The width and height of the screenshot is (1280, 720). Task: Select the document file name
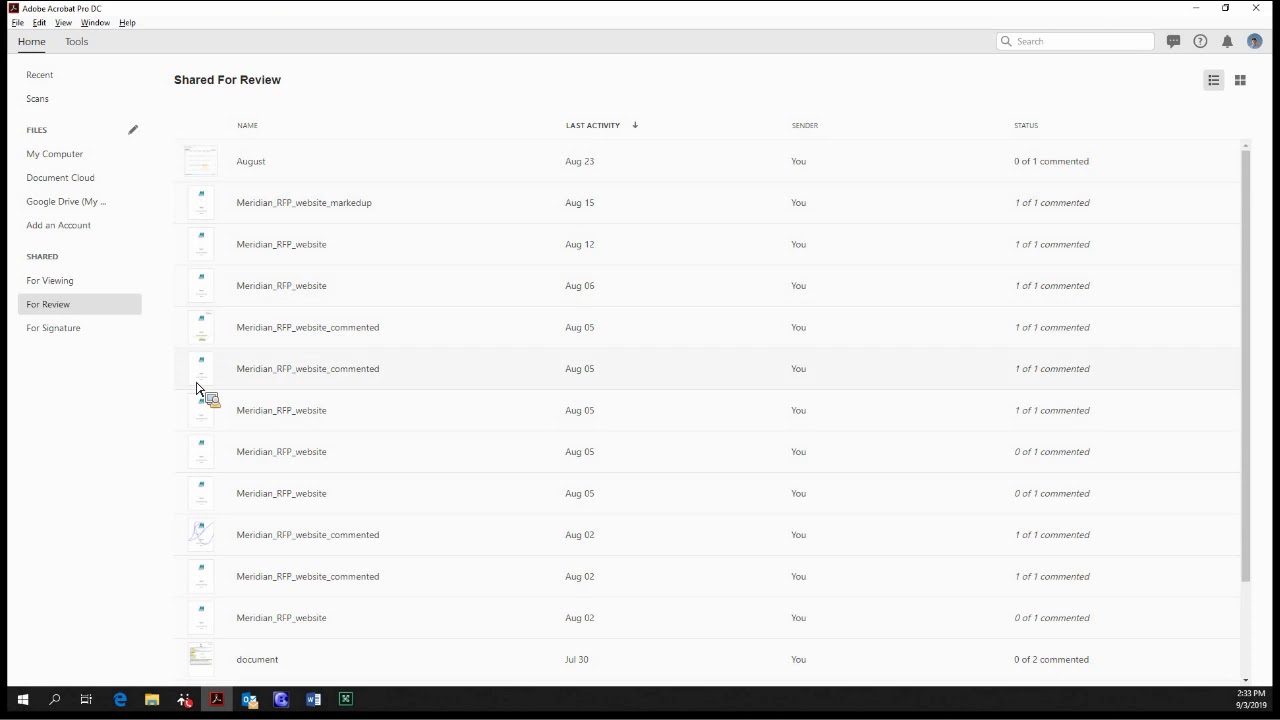[257, 660]
